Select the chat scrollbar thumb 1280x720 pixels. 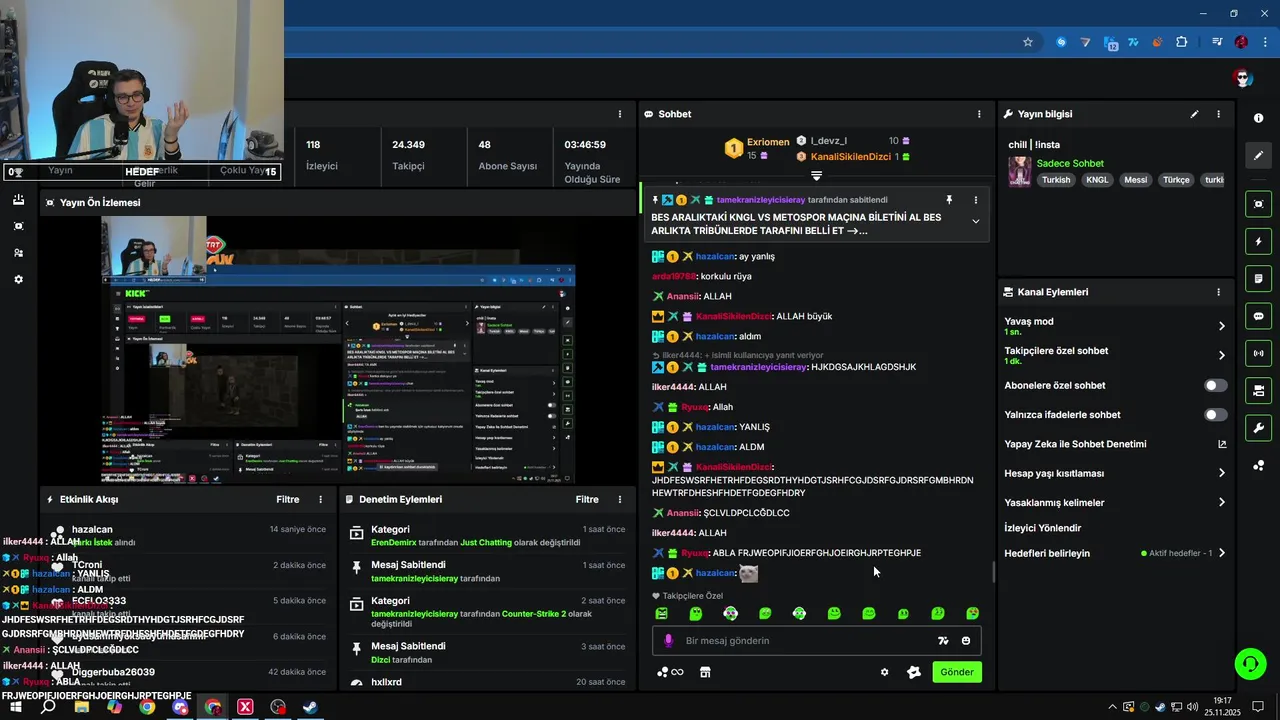click(x=993, y=572)
